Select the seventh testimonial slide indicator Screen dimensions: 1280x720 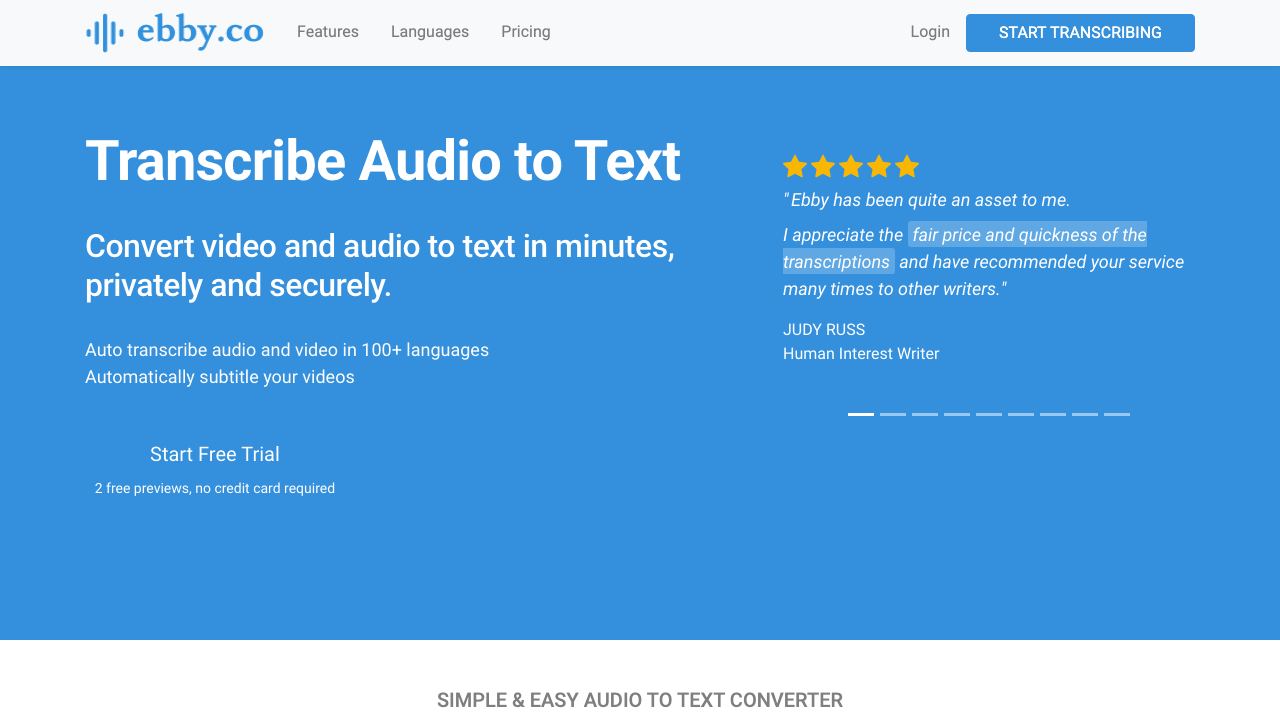[1053, 414]
